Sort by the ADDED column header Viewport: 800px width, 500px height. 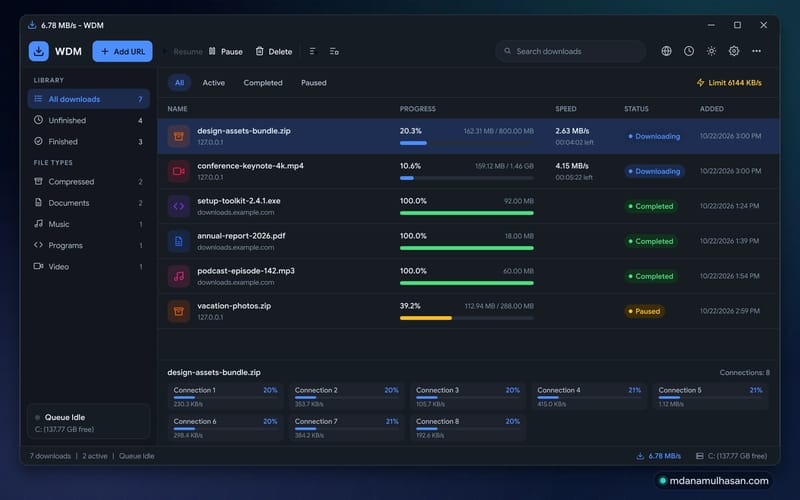[x=712, y=109]
